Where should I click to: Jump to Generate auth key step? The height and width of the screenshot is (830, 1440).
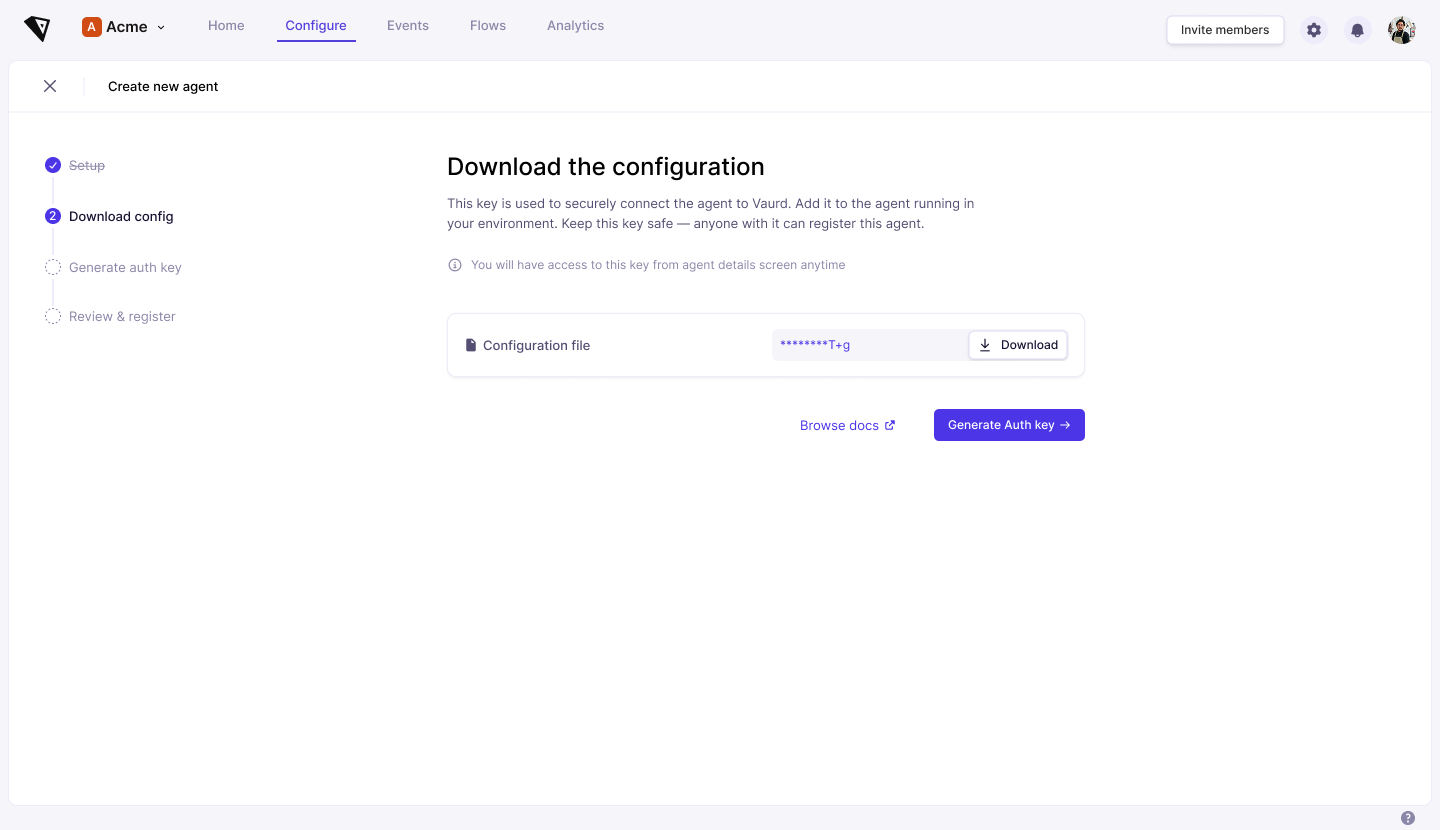pyautogui.click(x=125, y=267)
